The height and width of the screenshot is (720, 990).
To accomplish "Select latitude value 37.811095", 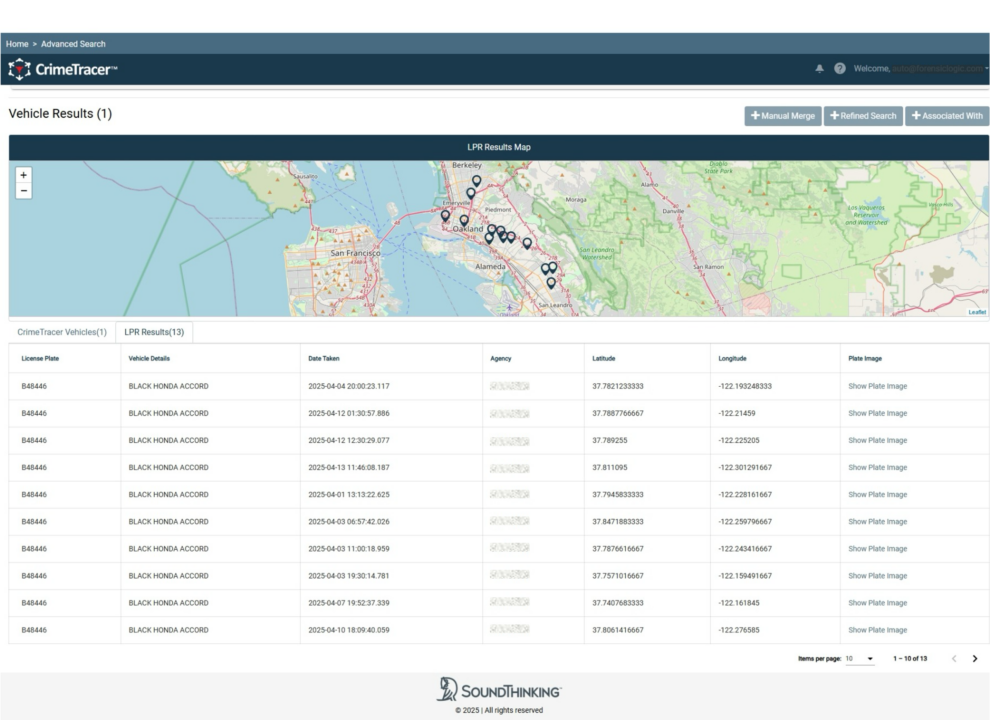I will (x=610, y=468).
